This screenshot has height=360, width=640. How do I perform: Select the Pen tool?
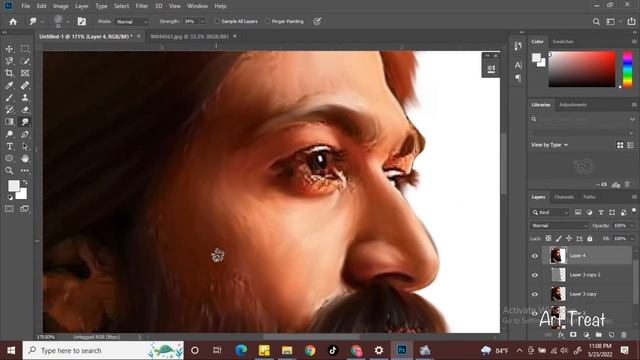point(25,134)
